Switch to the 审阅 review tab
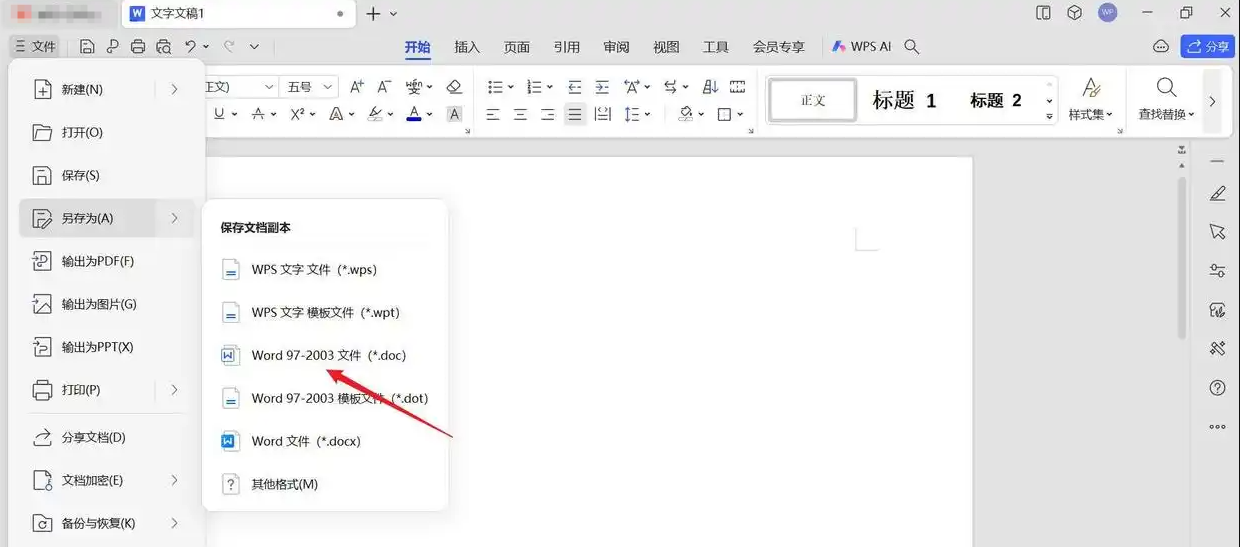Screen dimensions: 1240x547 pyautogui.click(x=617, y=47)
